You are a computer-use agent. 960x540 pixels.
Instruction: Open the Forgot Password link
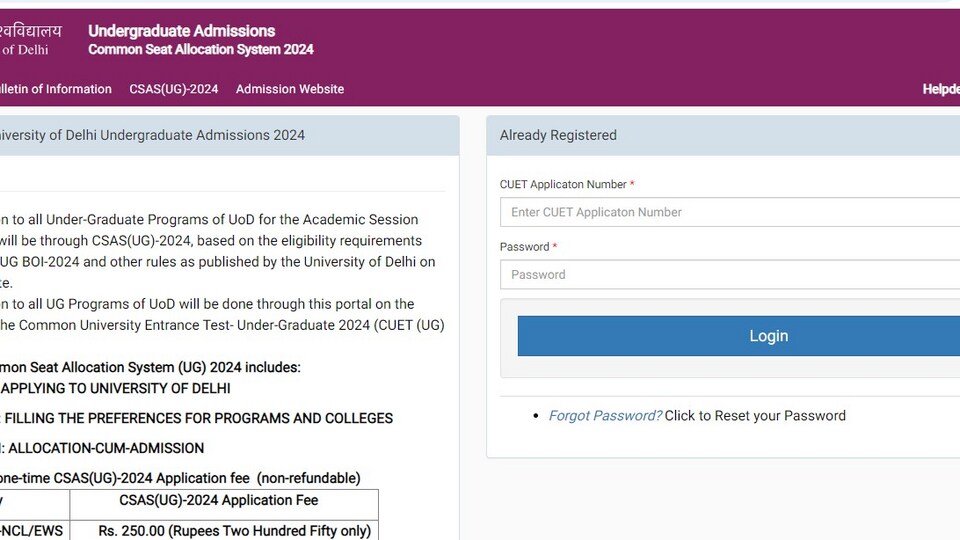coord(605,416)
